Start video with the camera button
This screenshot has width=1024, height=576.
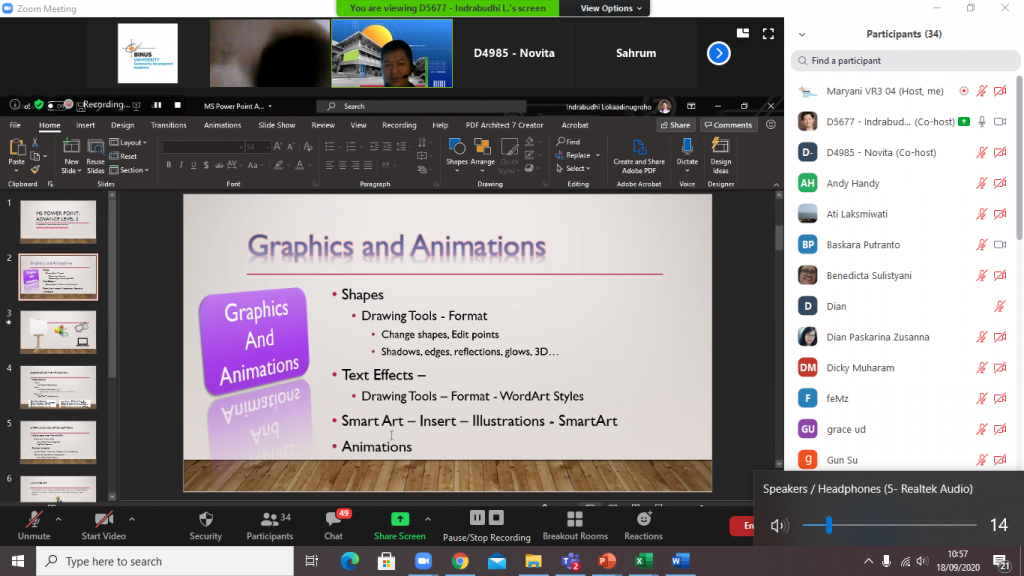pos(103,520)
